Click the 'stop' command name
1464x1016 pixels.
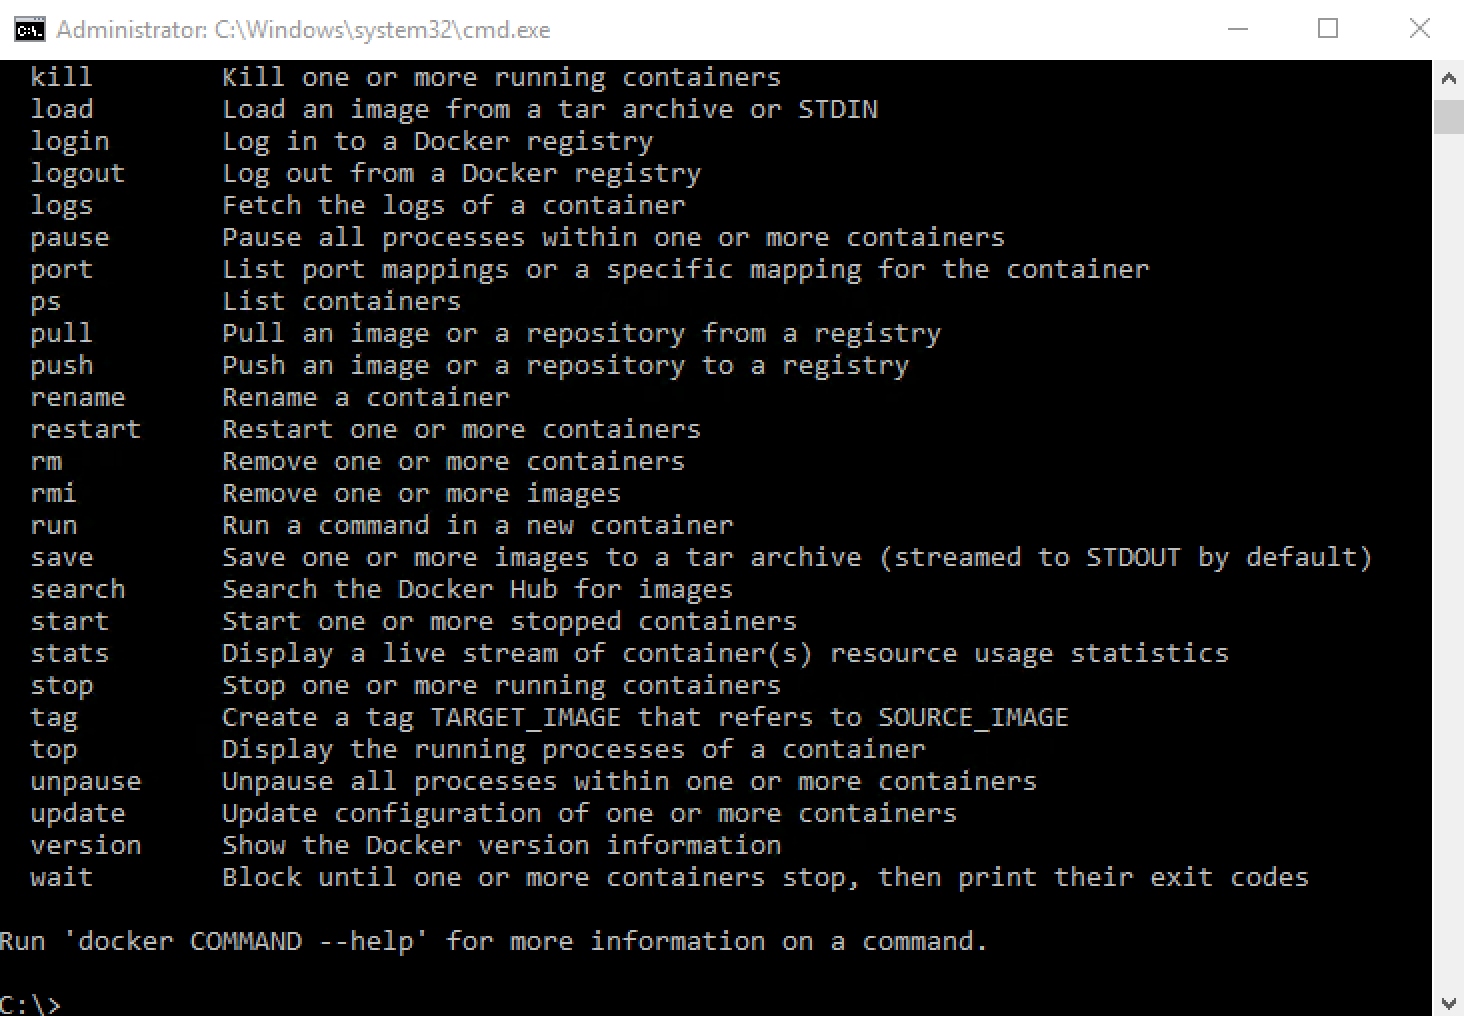(x=61, y=686)
